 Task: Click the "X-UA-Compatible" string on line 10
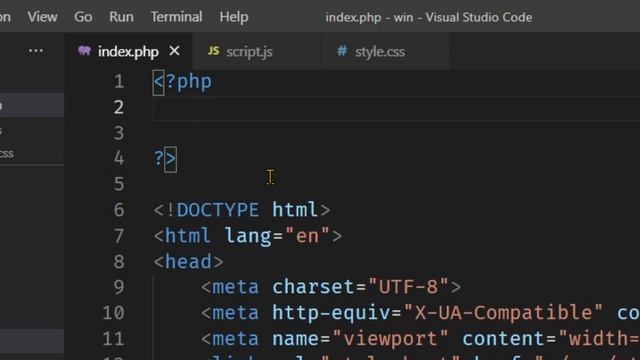503,313
